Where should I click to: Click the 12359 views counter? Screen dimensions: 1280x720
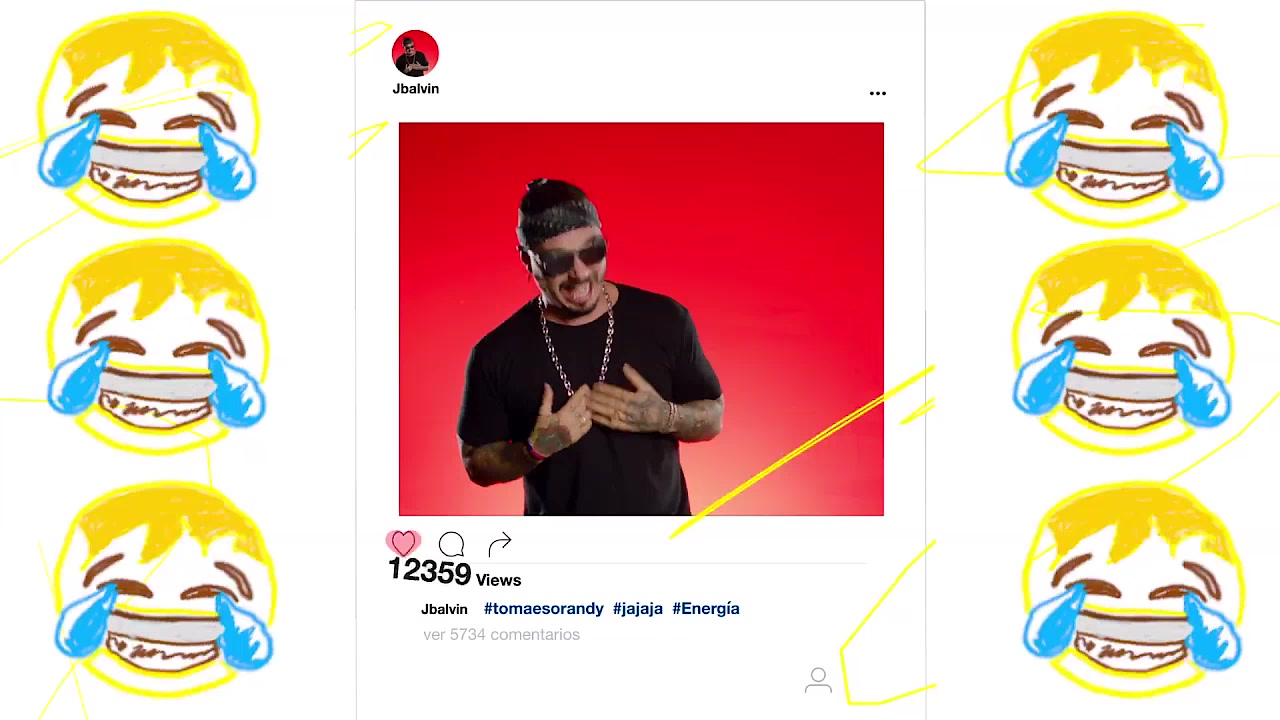point(429,571)
